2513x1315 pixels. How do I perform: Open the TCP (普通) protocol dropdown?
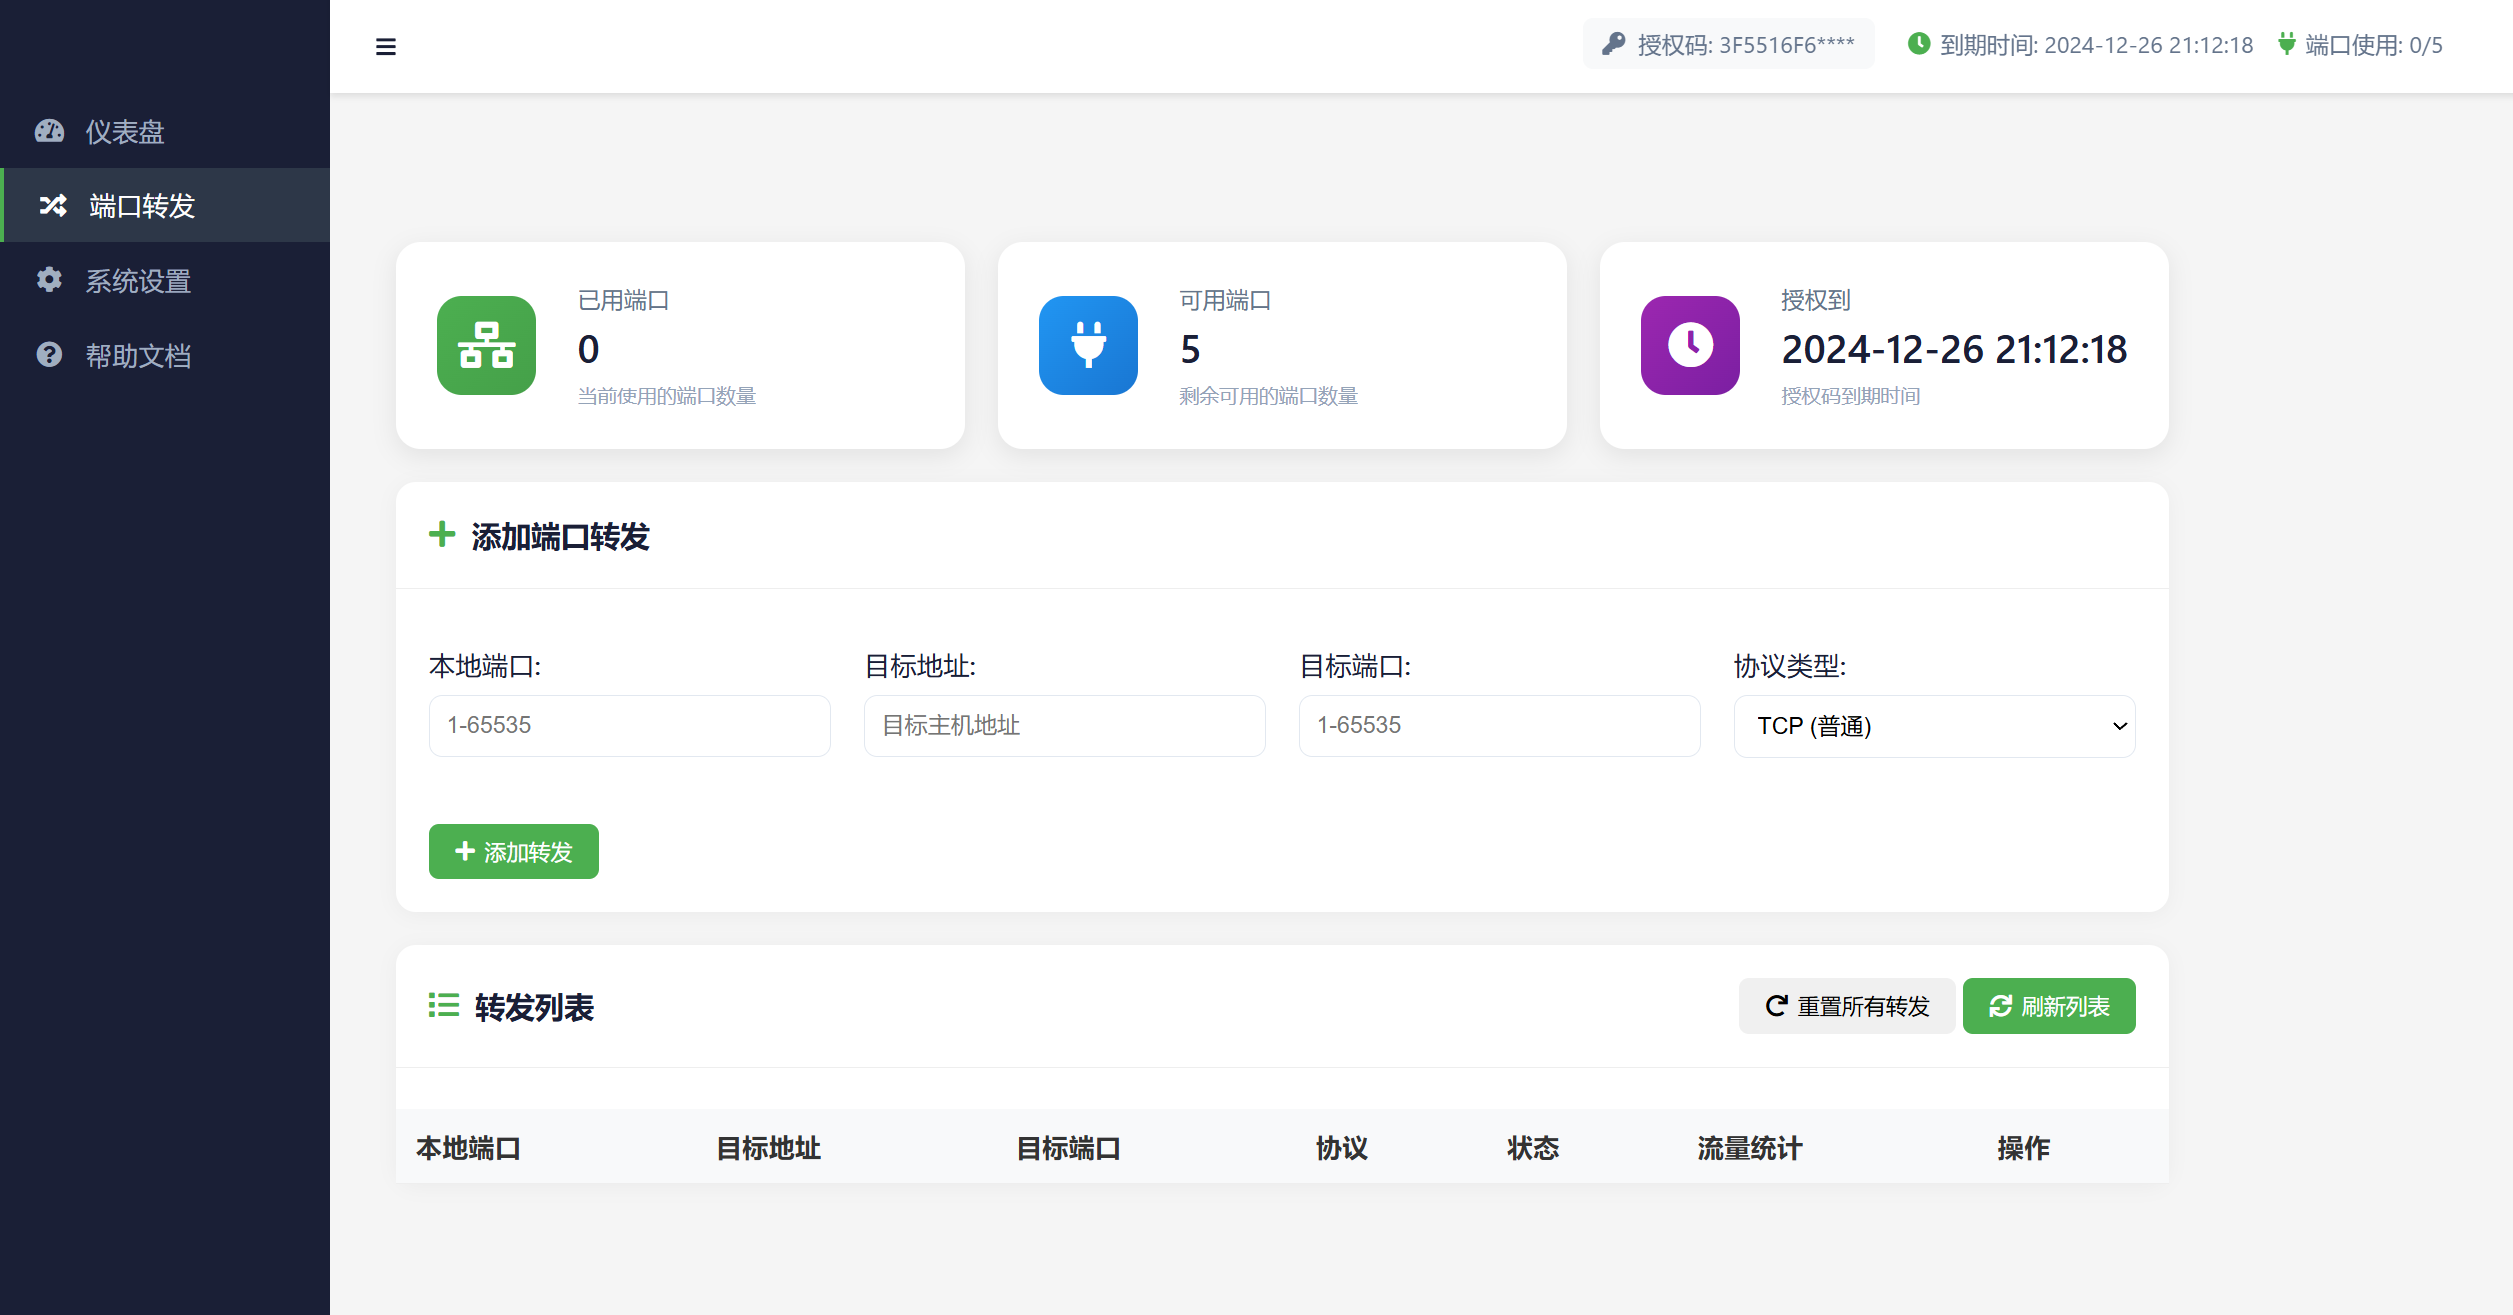tap(1934, 725)
